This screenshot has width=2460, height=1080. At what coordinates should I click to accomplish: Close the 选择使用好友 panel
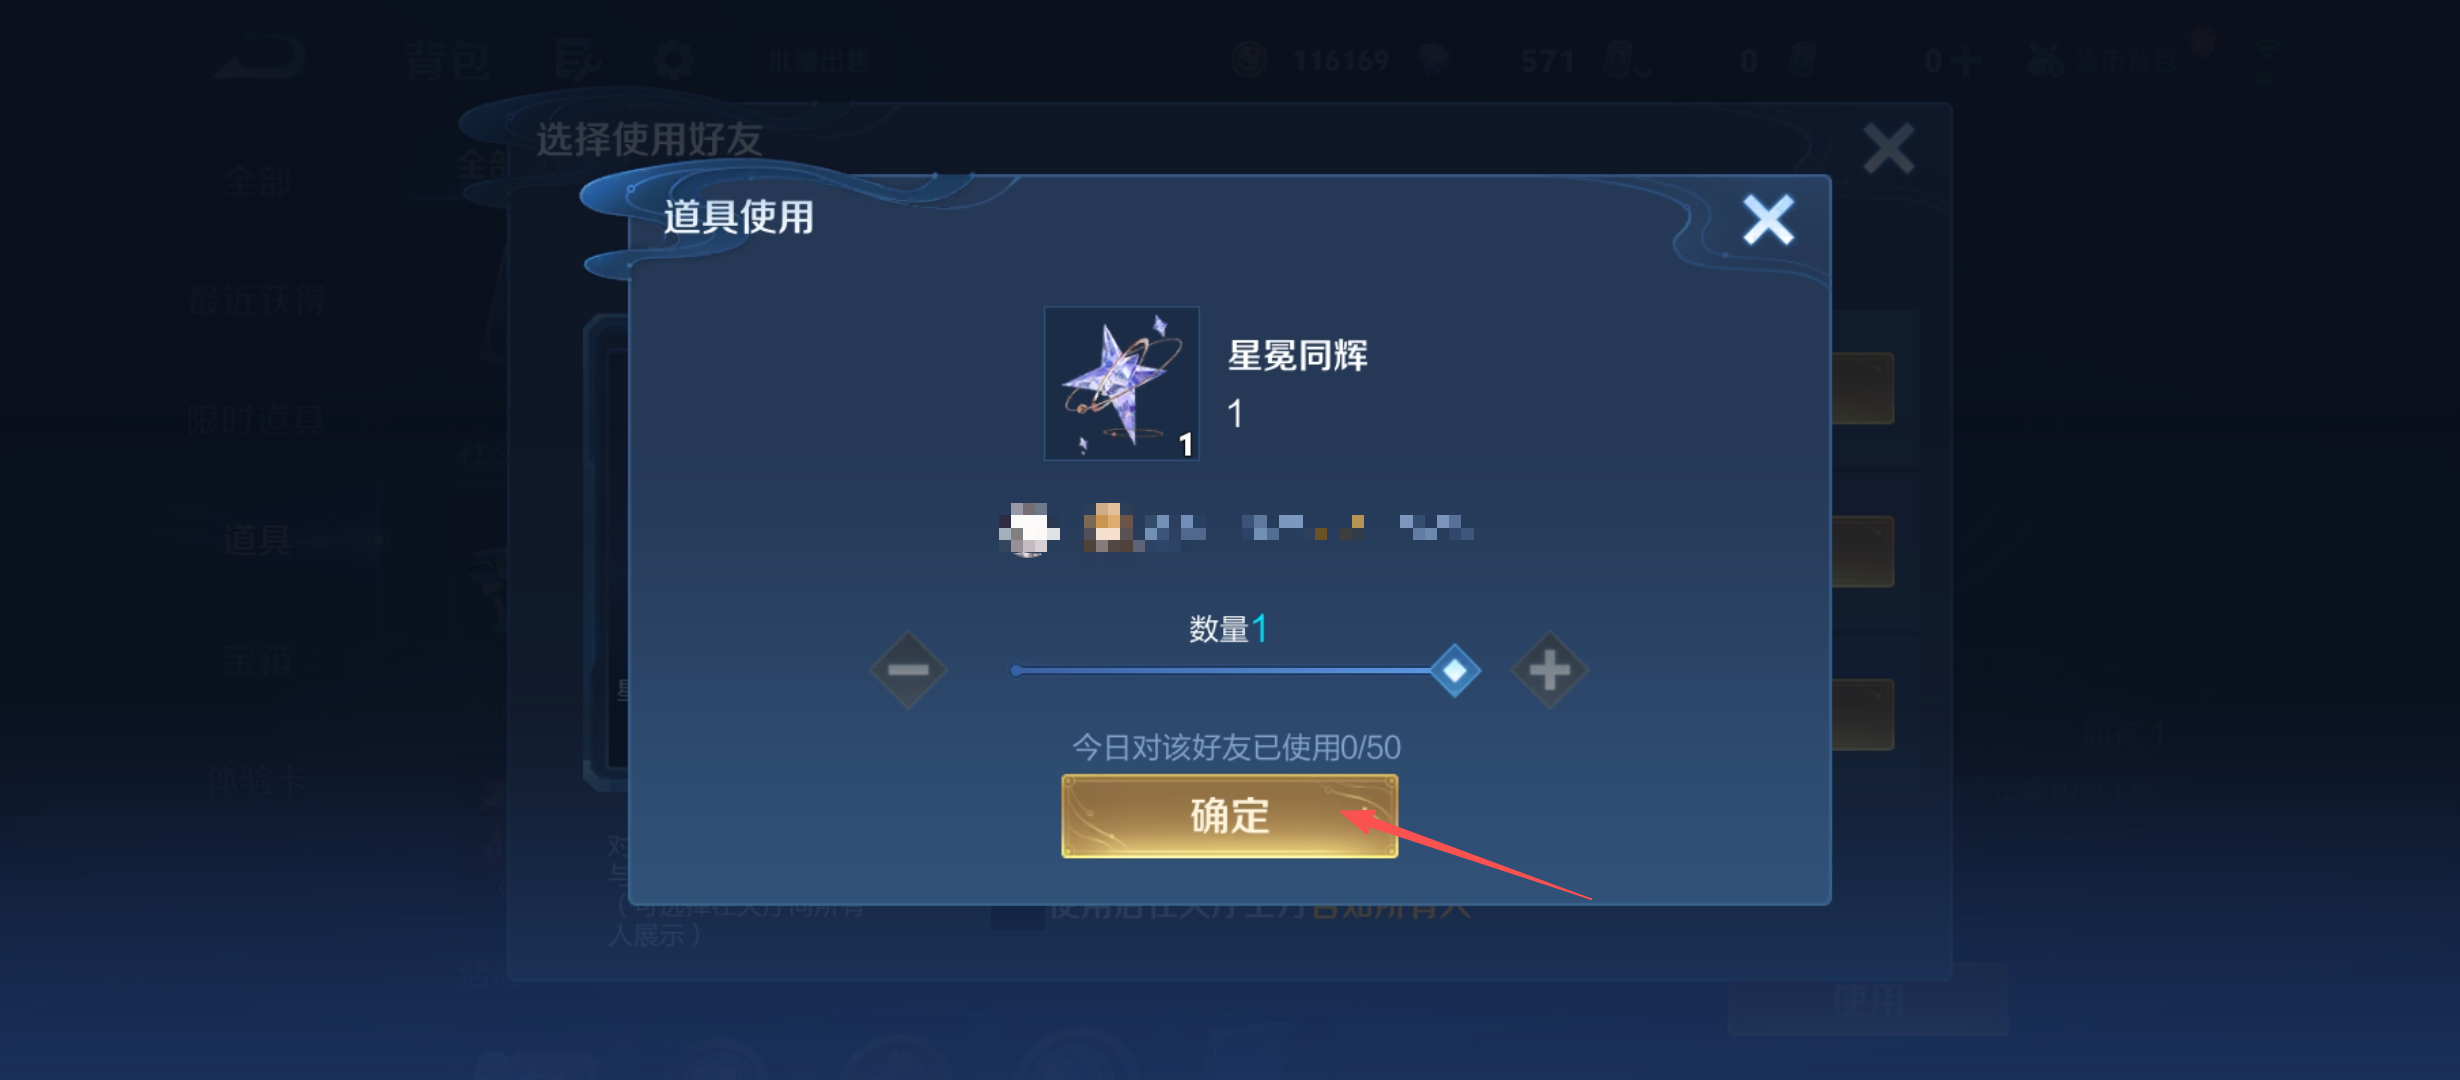[1888, 148]
